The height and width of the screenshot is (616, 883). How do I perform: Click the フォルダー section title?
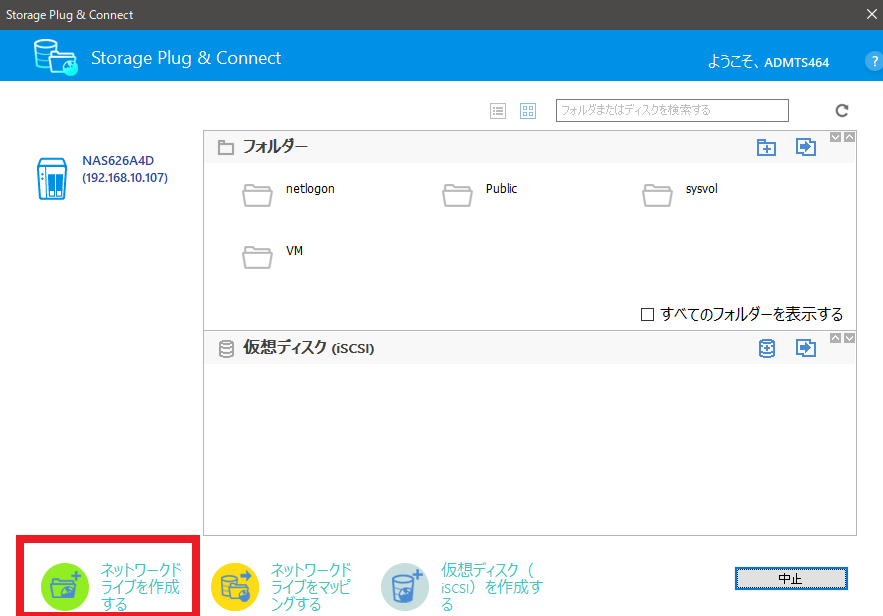tap(275, 146)
